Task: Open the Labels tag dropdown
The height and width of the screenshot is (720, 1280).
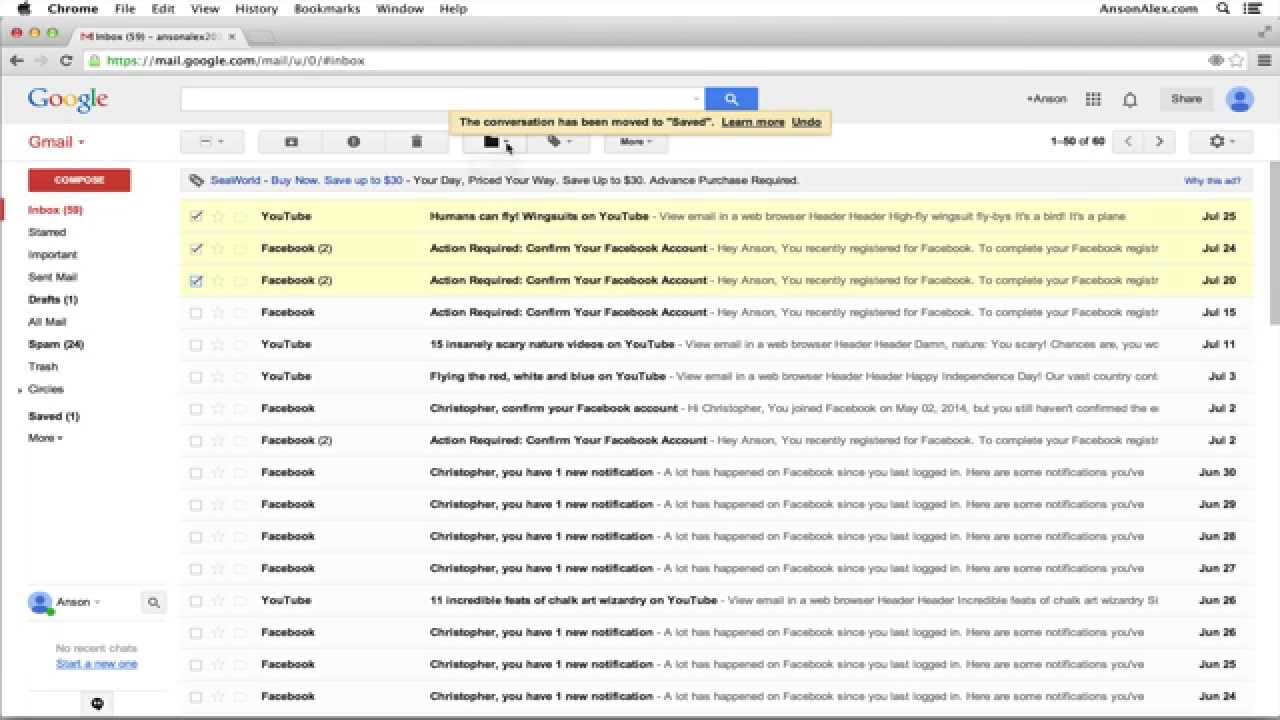Action: (x=558, y=142)
